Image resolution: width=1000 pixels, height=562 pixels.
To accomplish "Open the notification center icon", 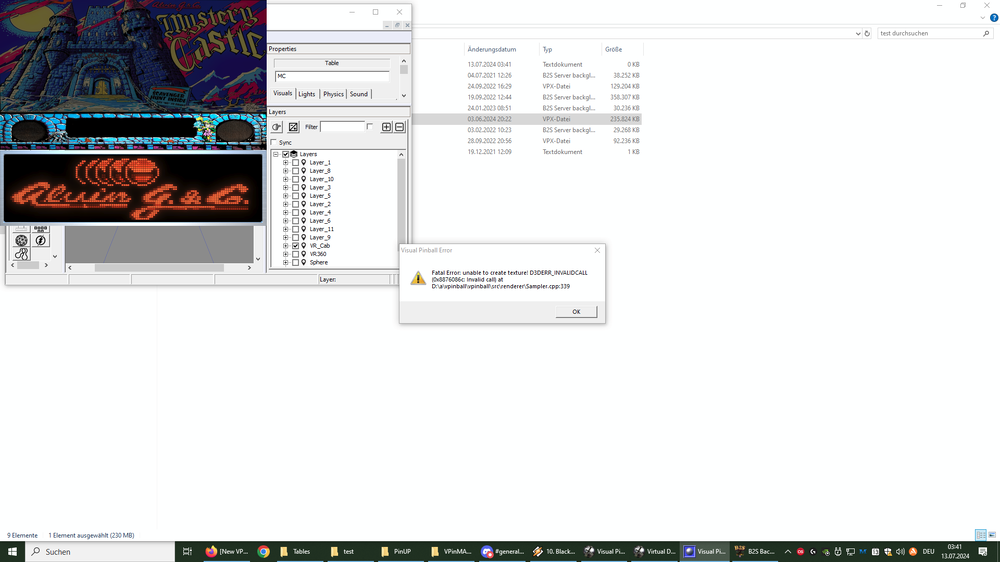I will (983, 551).
